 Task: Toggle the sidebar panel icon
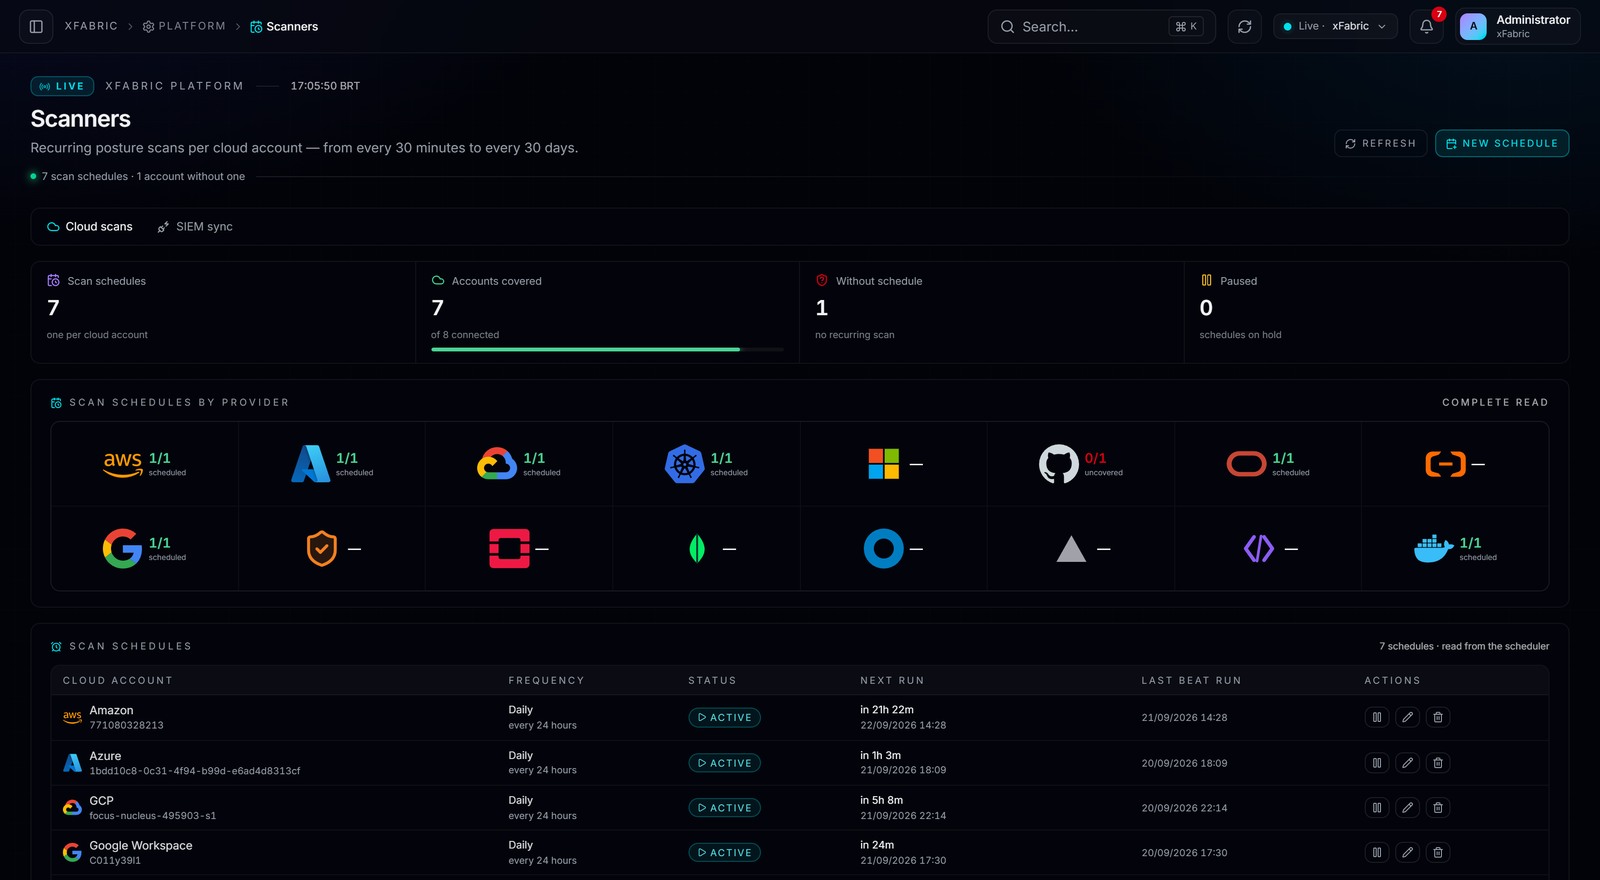point(36,27)
